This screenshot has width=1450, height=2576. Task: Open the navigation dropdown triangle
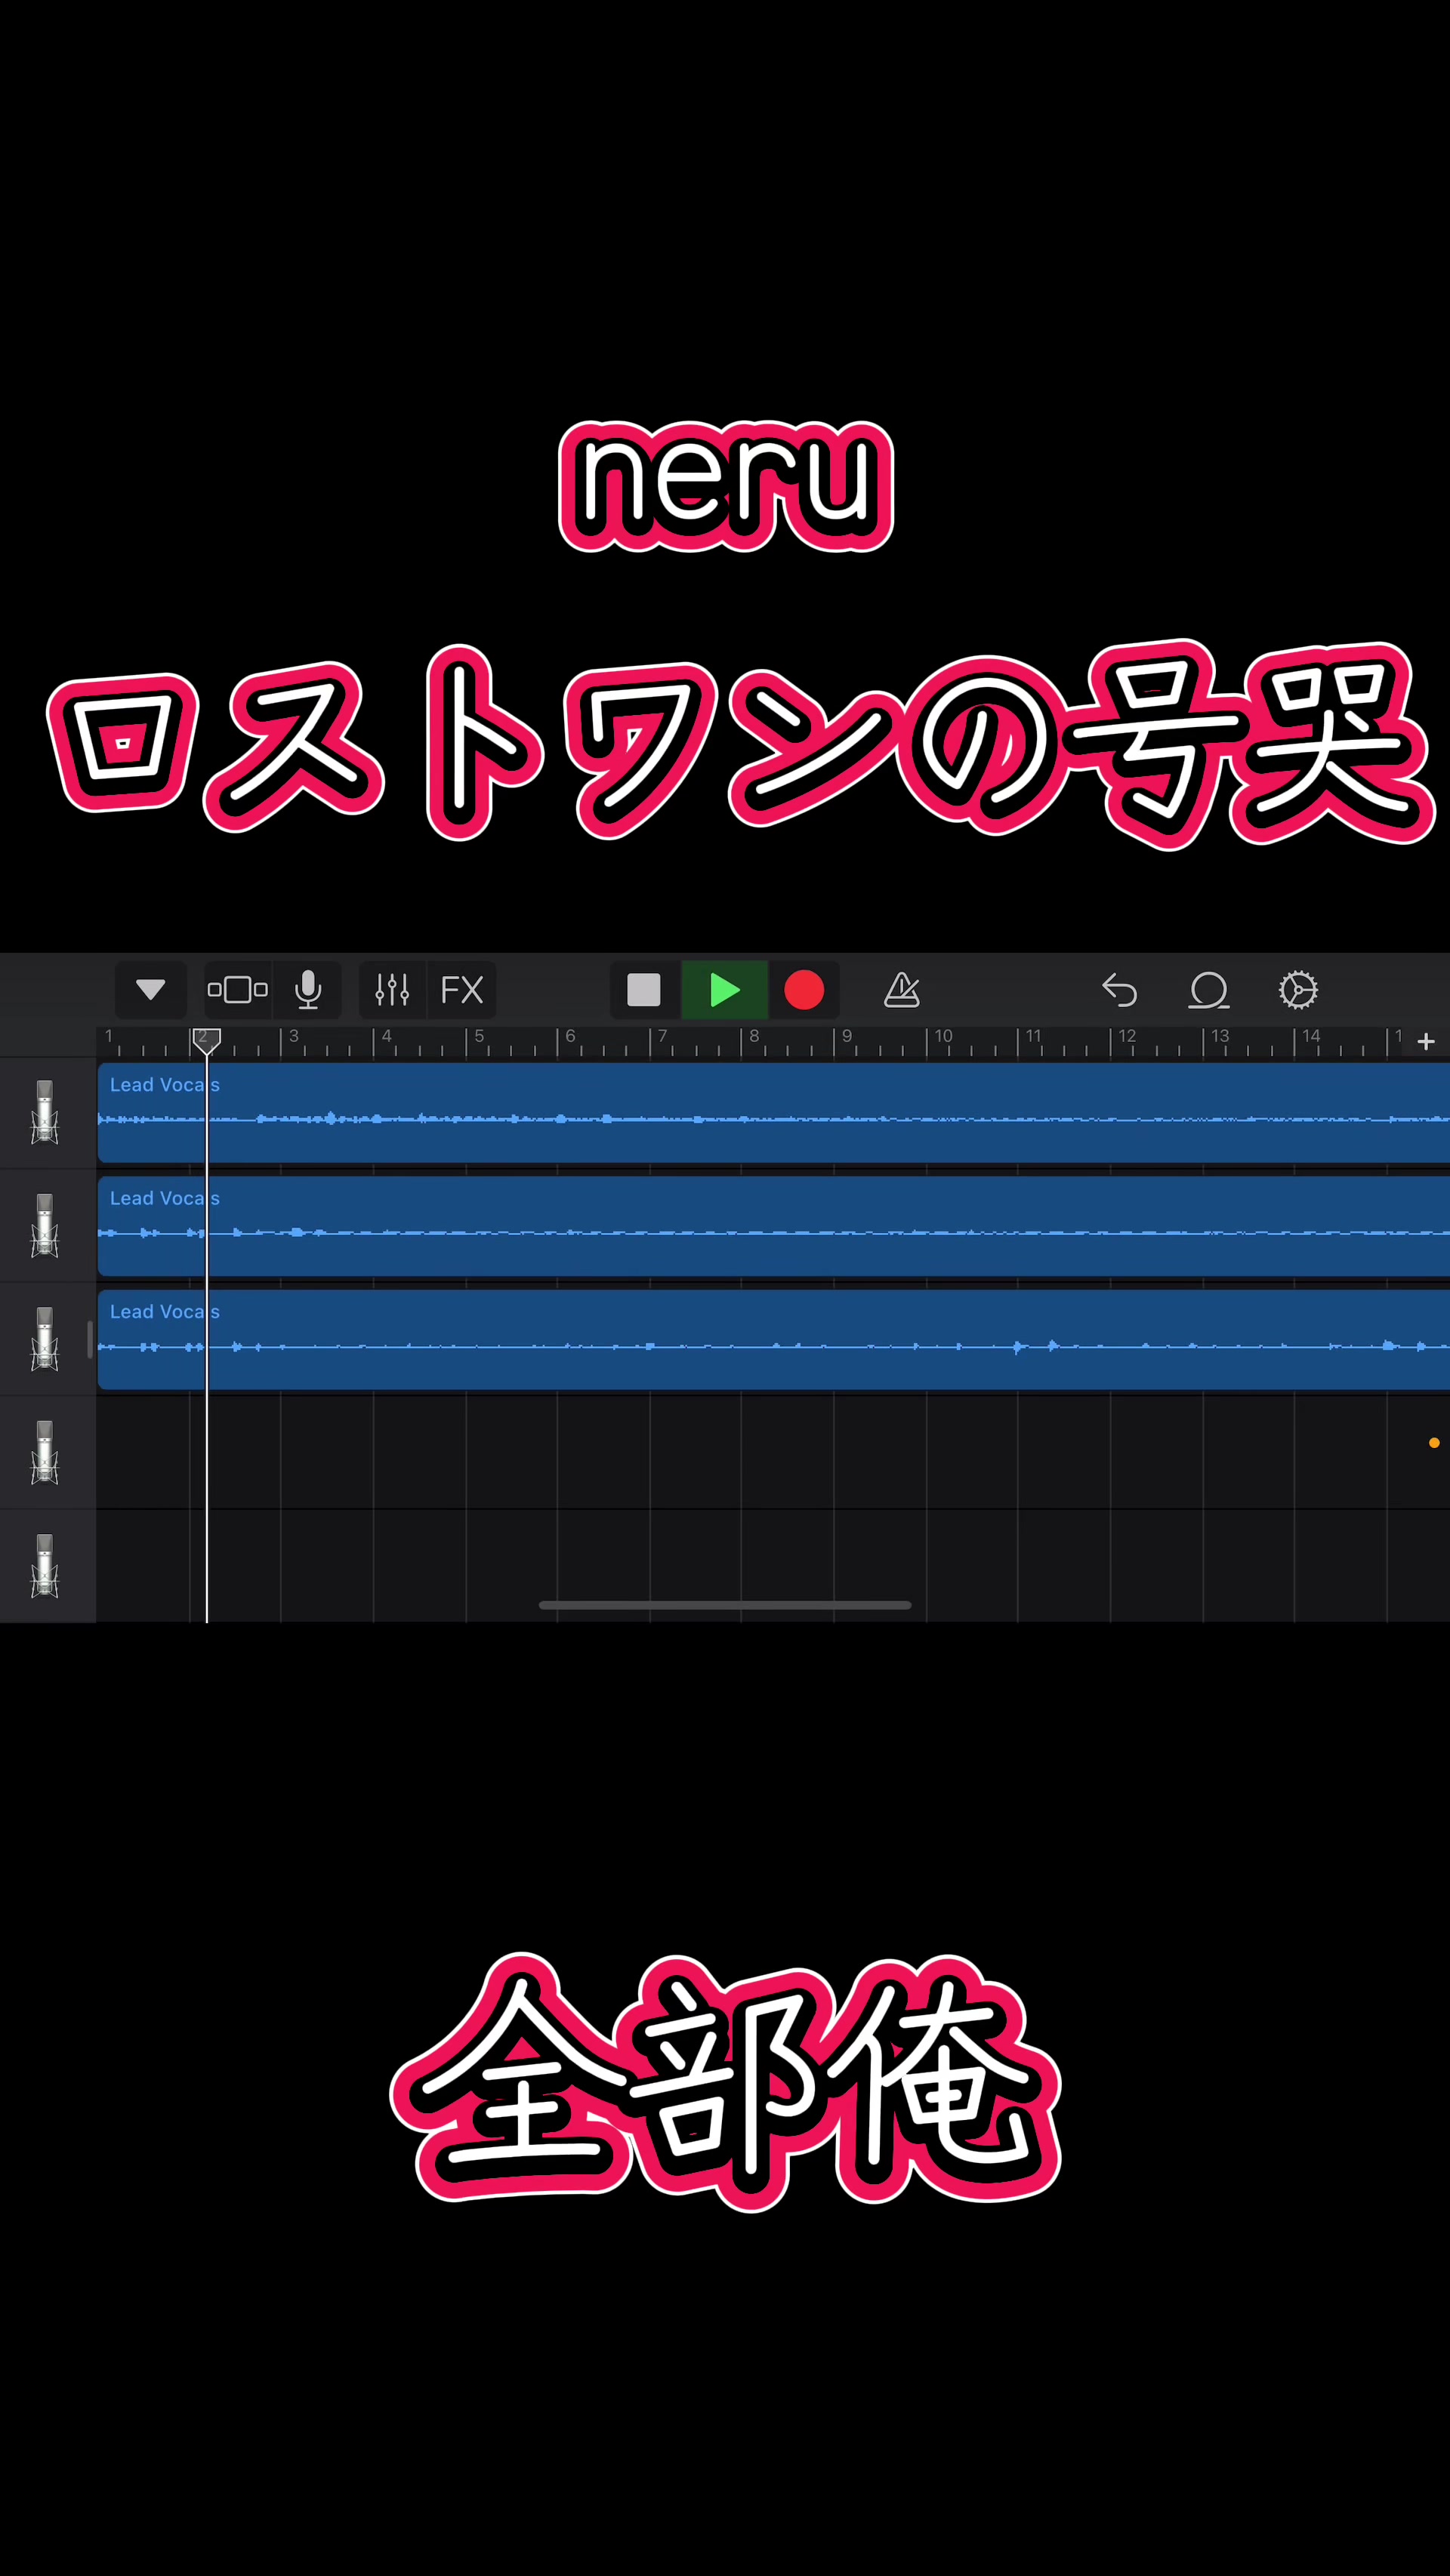coord(151,990)
